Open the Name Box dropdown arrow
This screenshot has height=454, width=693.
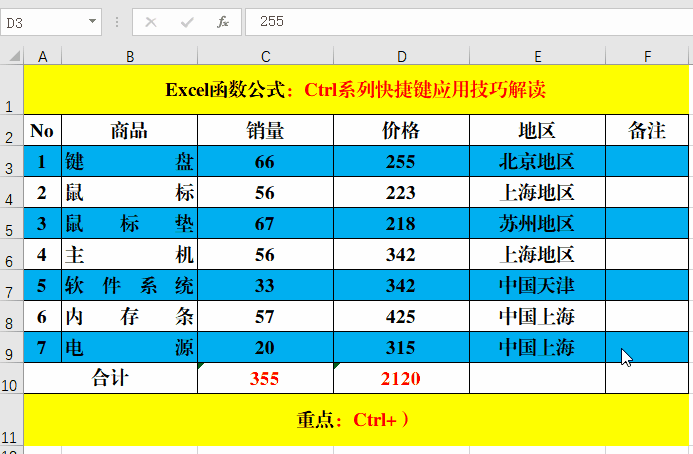(92, 21)
